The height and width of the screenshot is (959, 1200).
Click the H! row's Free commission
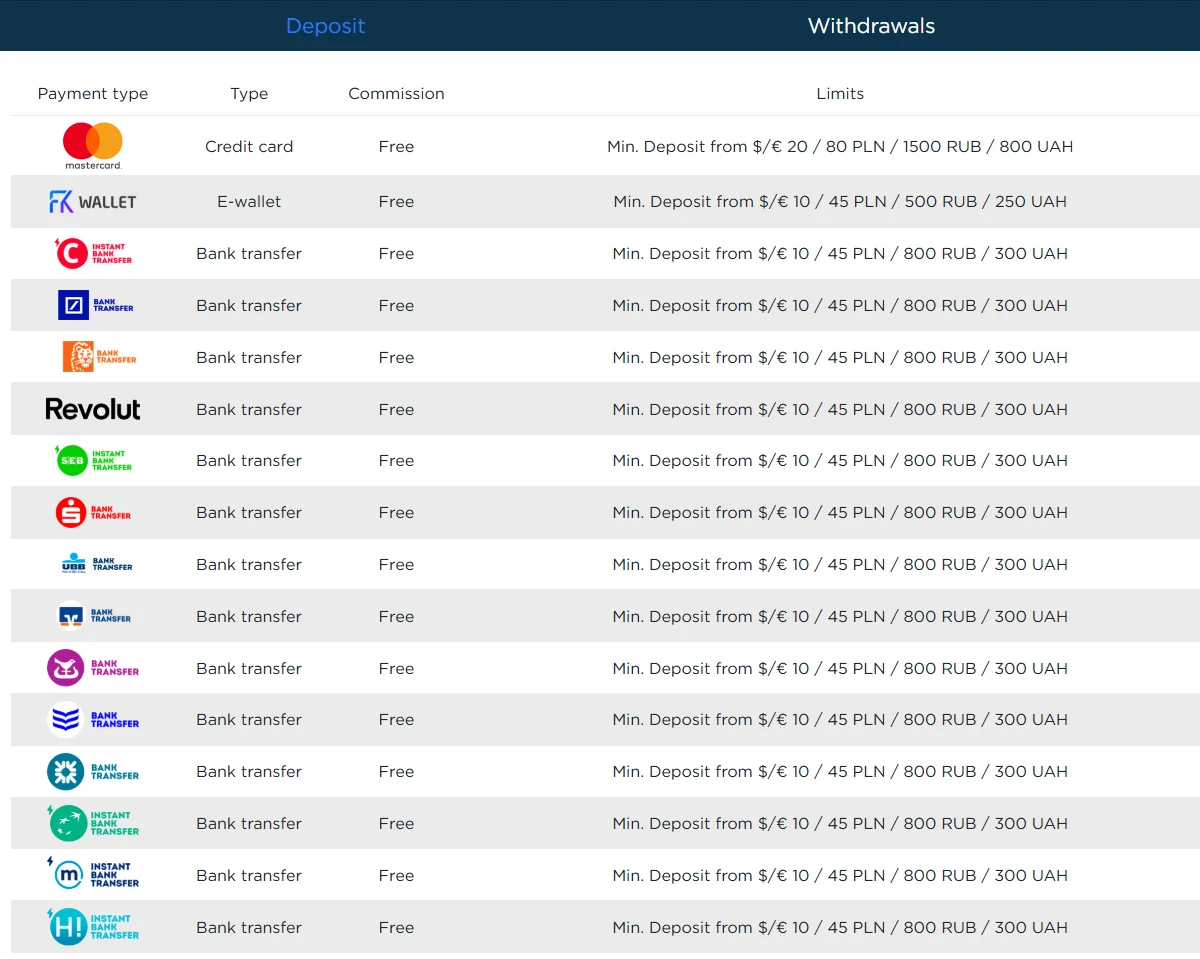(396, 927)
